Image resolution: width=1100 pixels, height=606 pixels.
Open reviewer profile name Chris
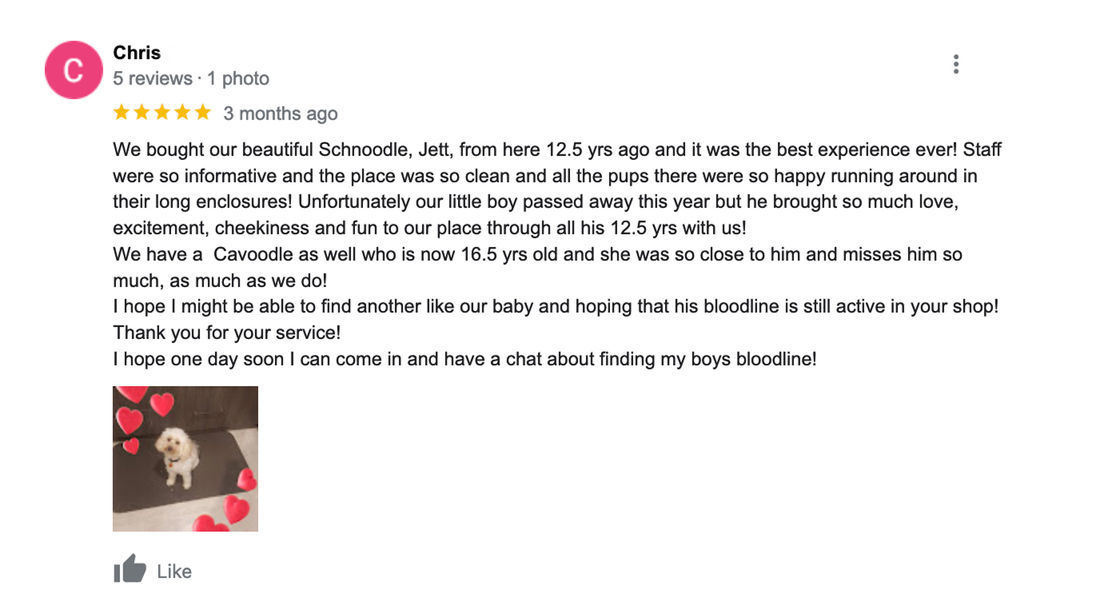coord(137,53)
